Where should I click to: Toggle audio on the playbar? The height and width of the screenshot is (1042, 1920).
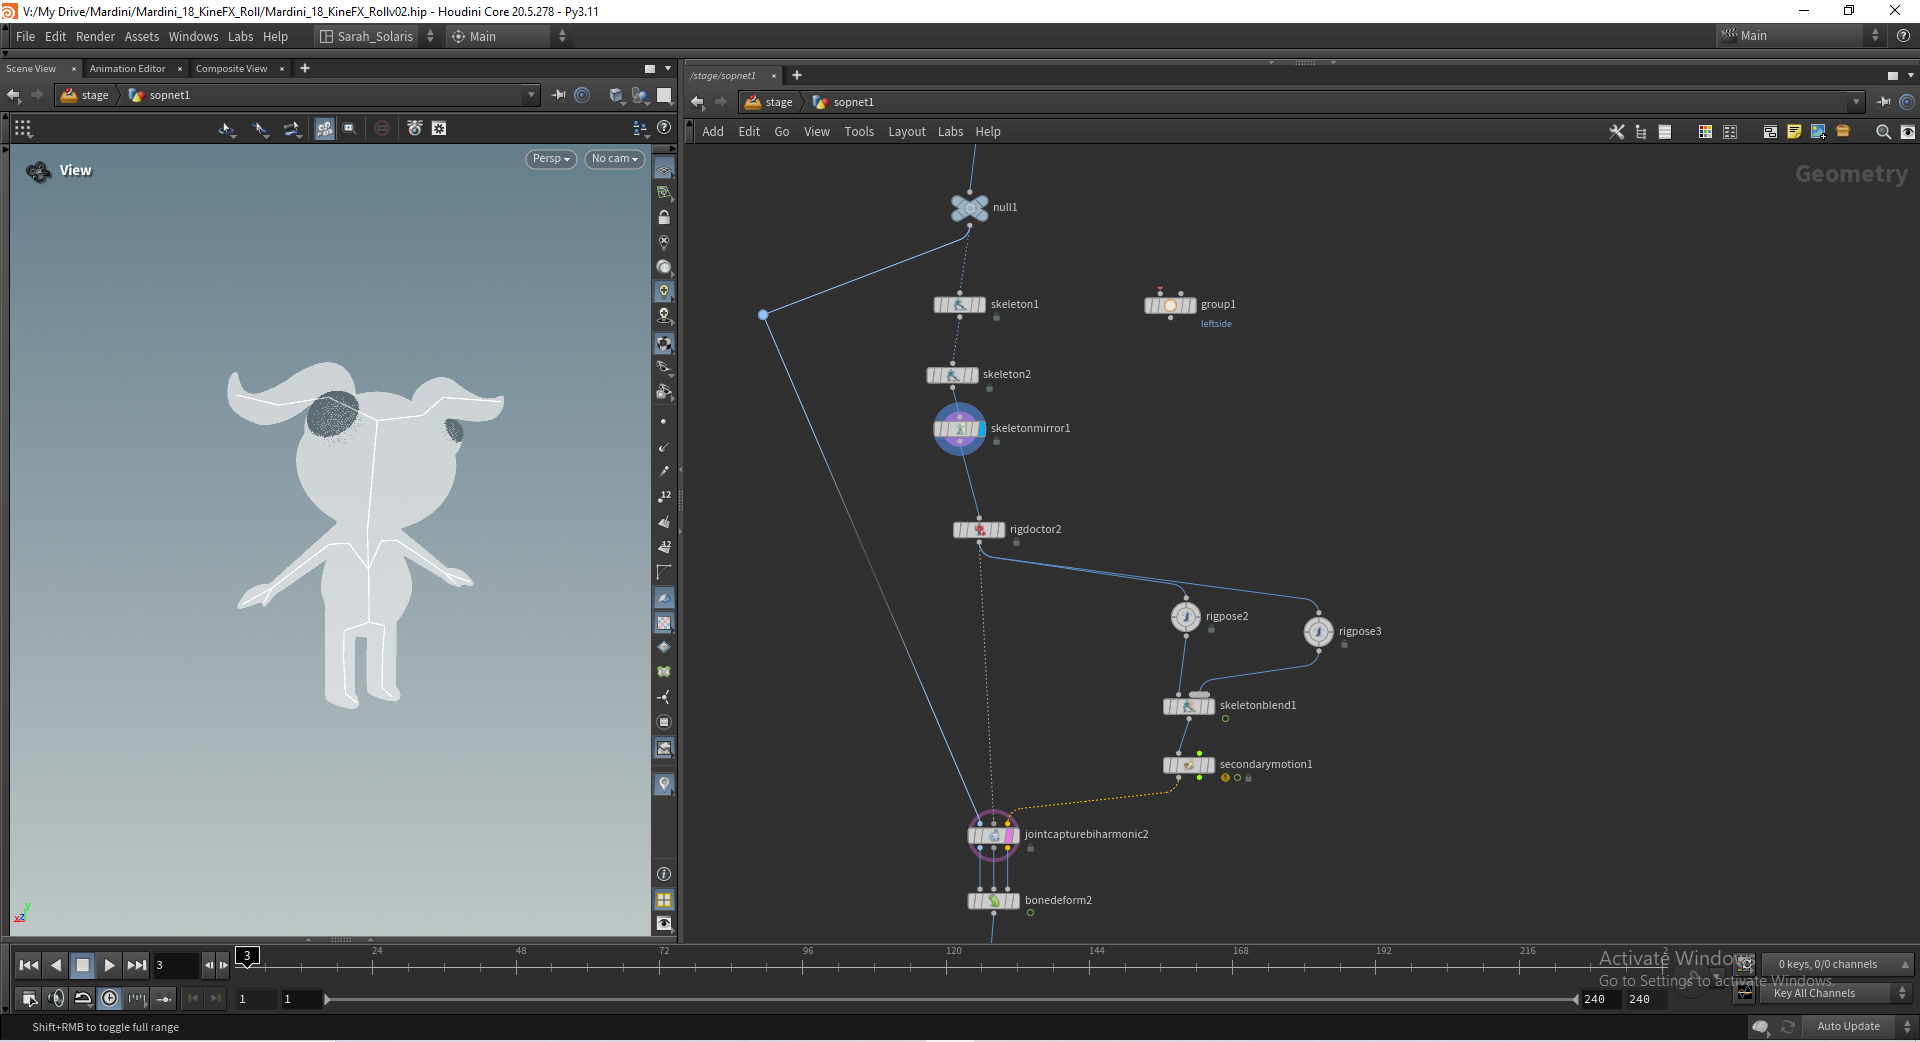[x=56, y=998]
